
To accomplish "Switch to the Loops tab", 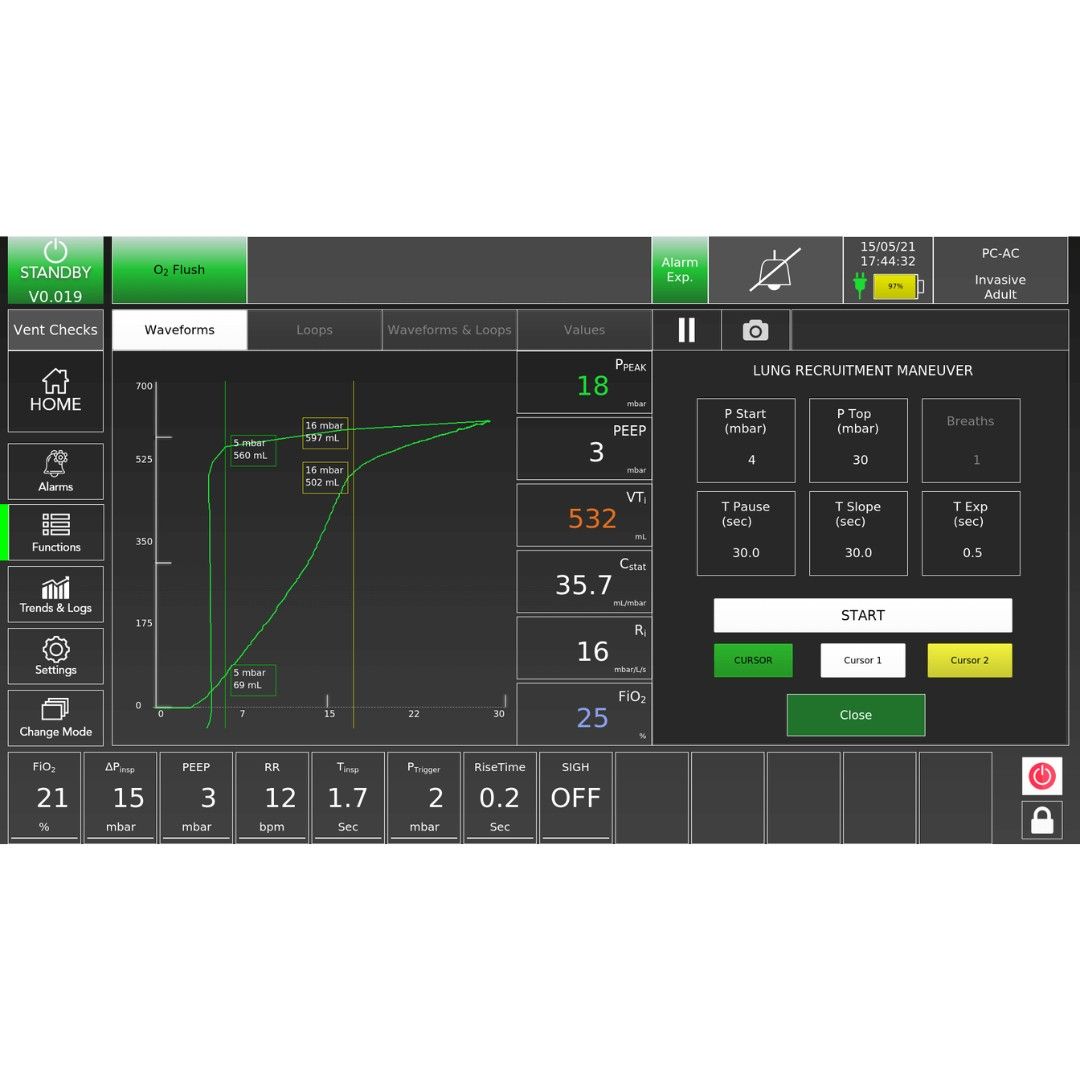I will [x=314, y=330].
